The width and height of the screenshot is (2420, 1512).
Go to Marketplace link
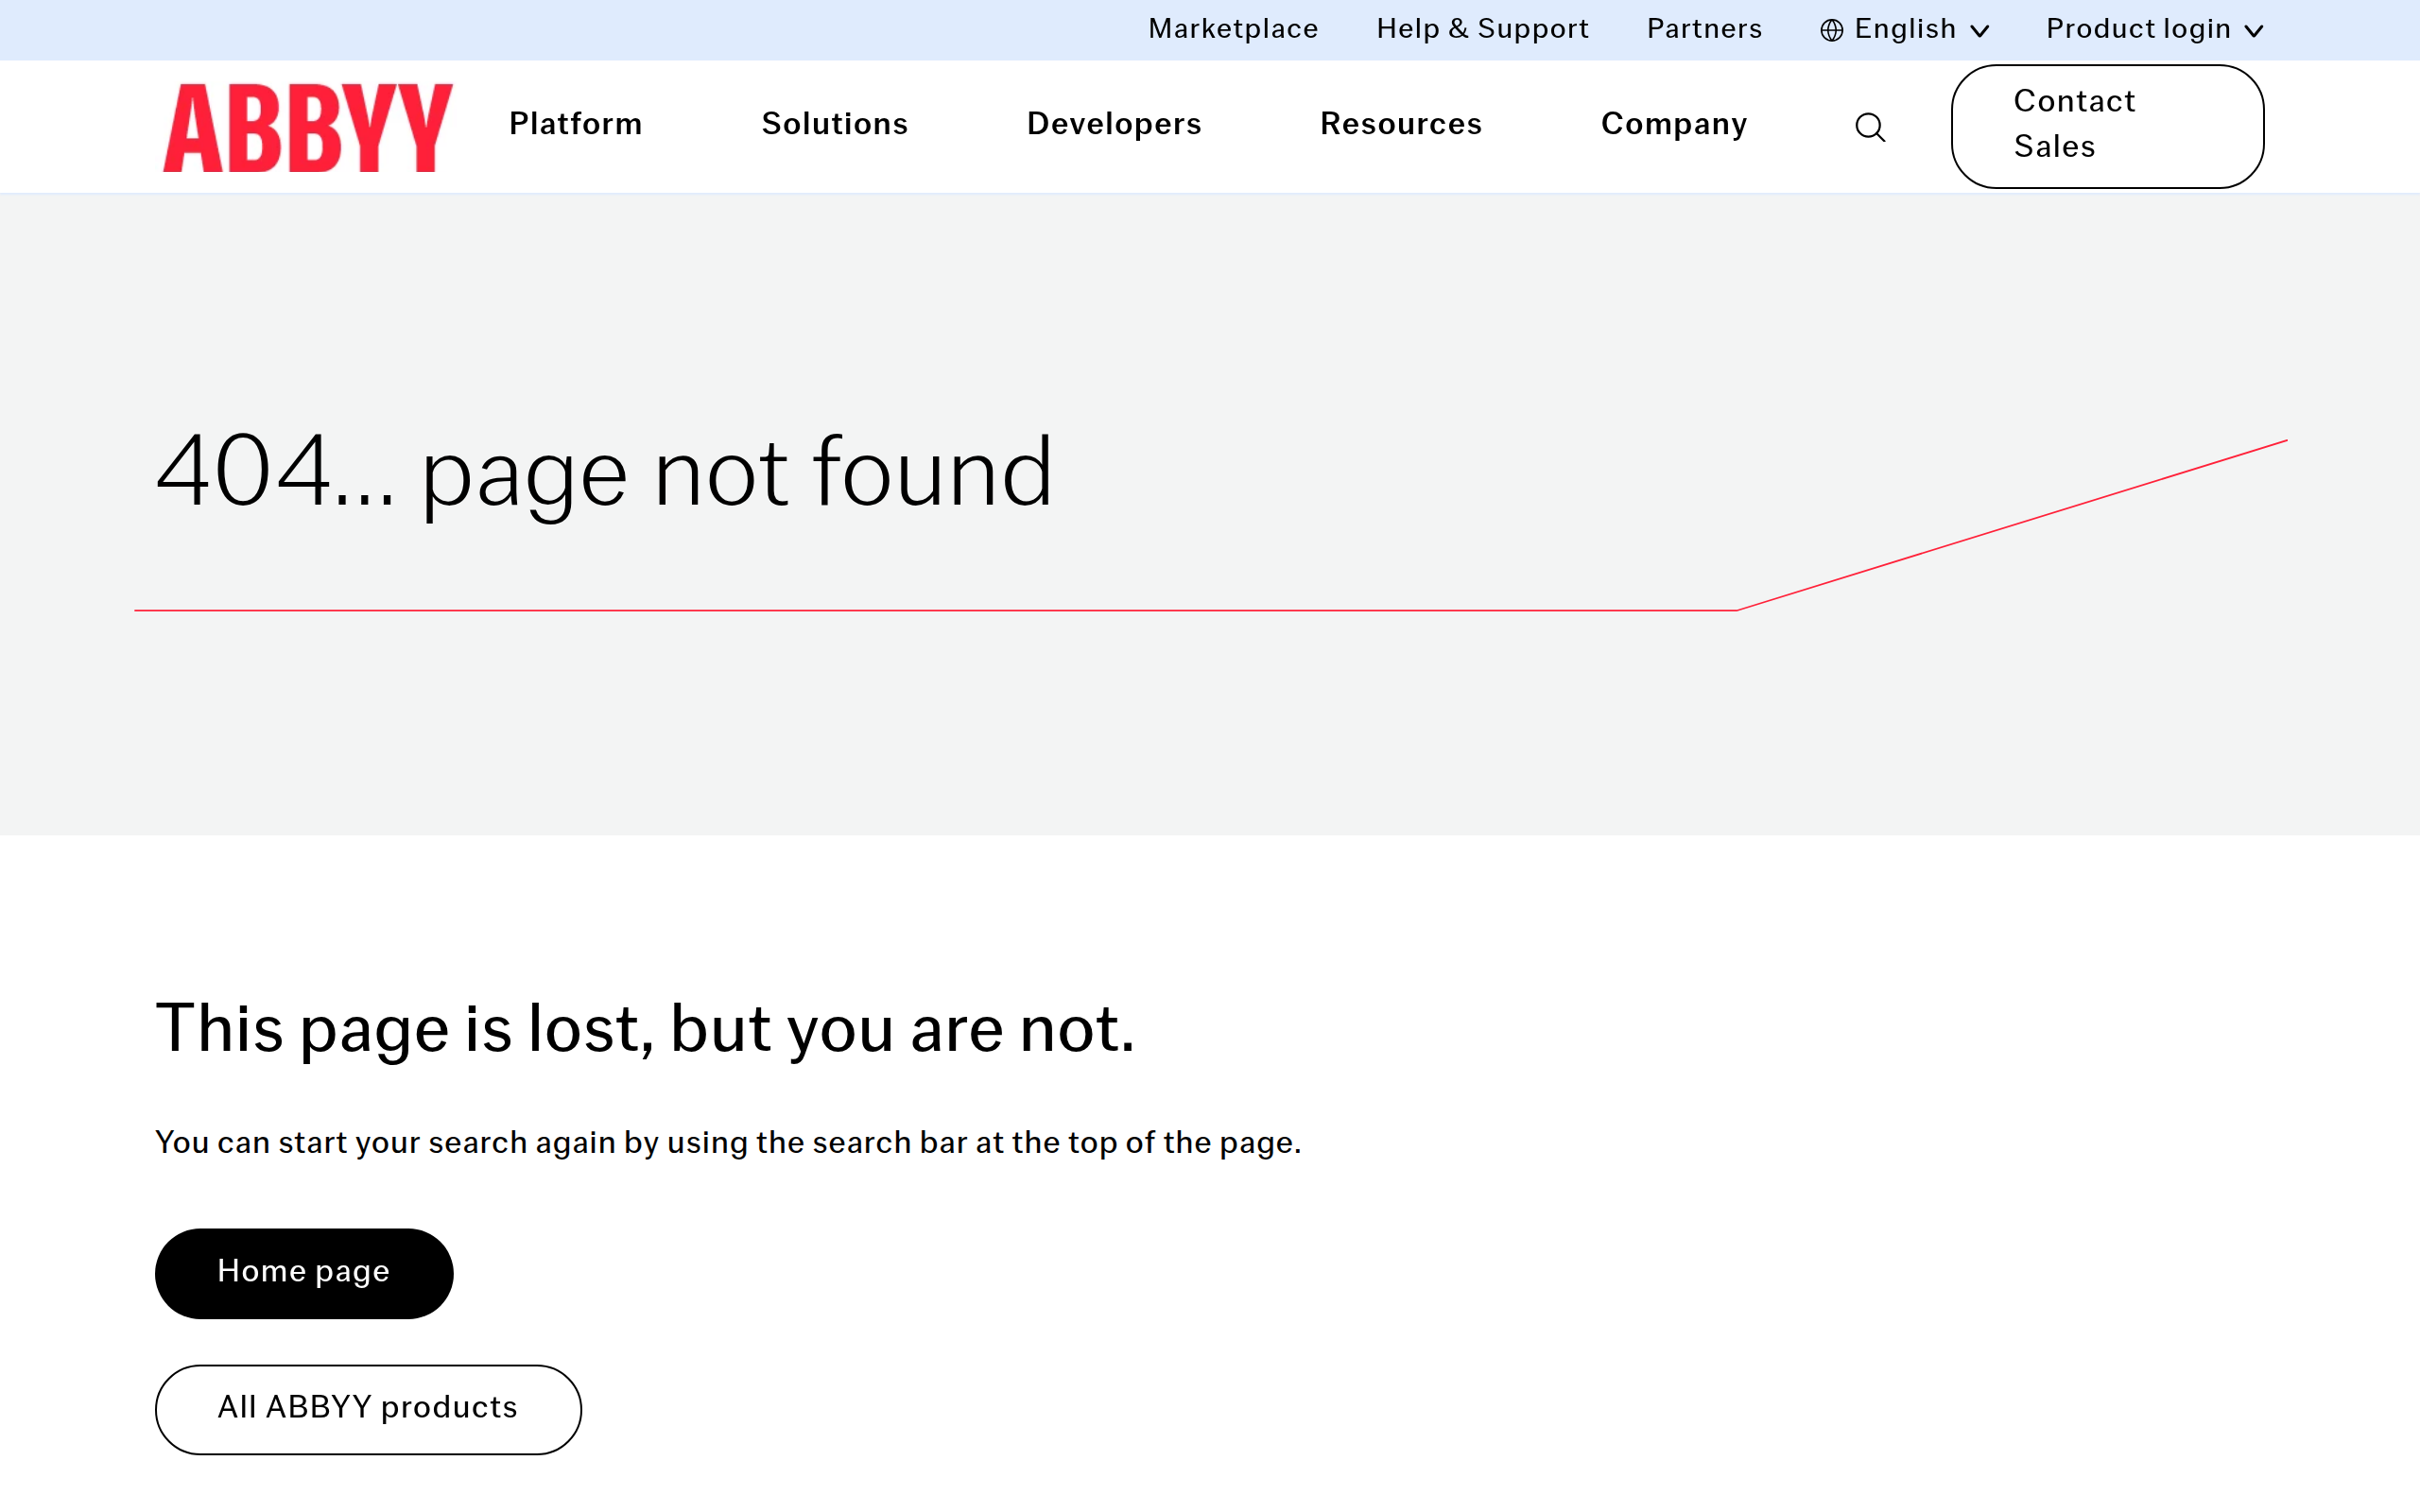[1232, 29]
